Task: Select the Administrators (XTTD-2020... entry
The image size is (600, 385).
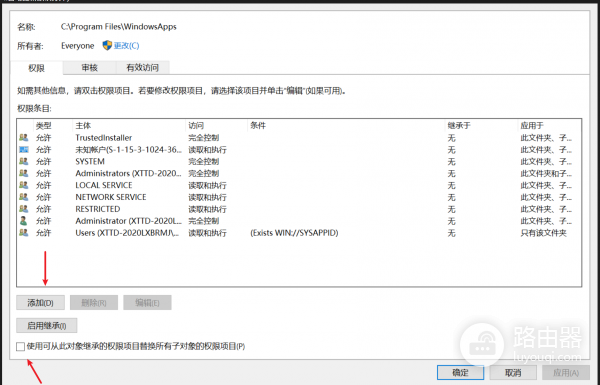Action: point(128,173)
